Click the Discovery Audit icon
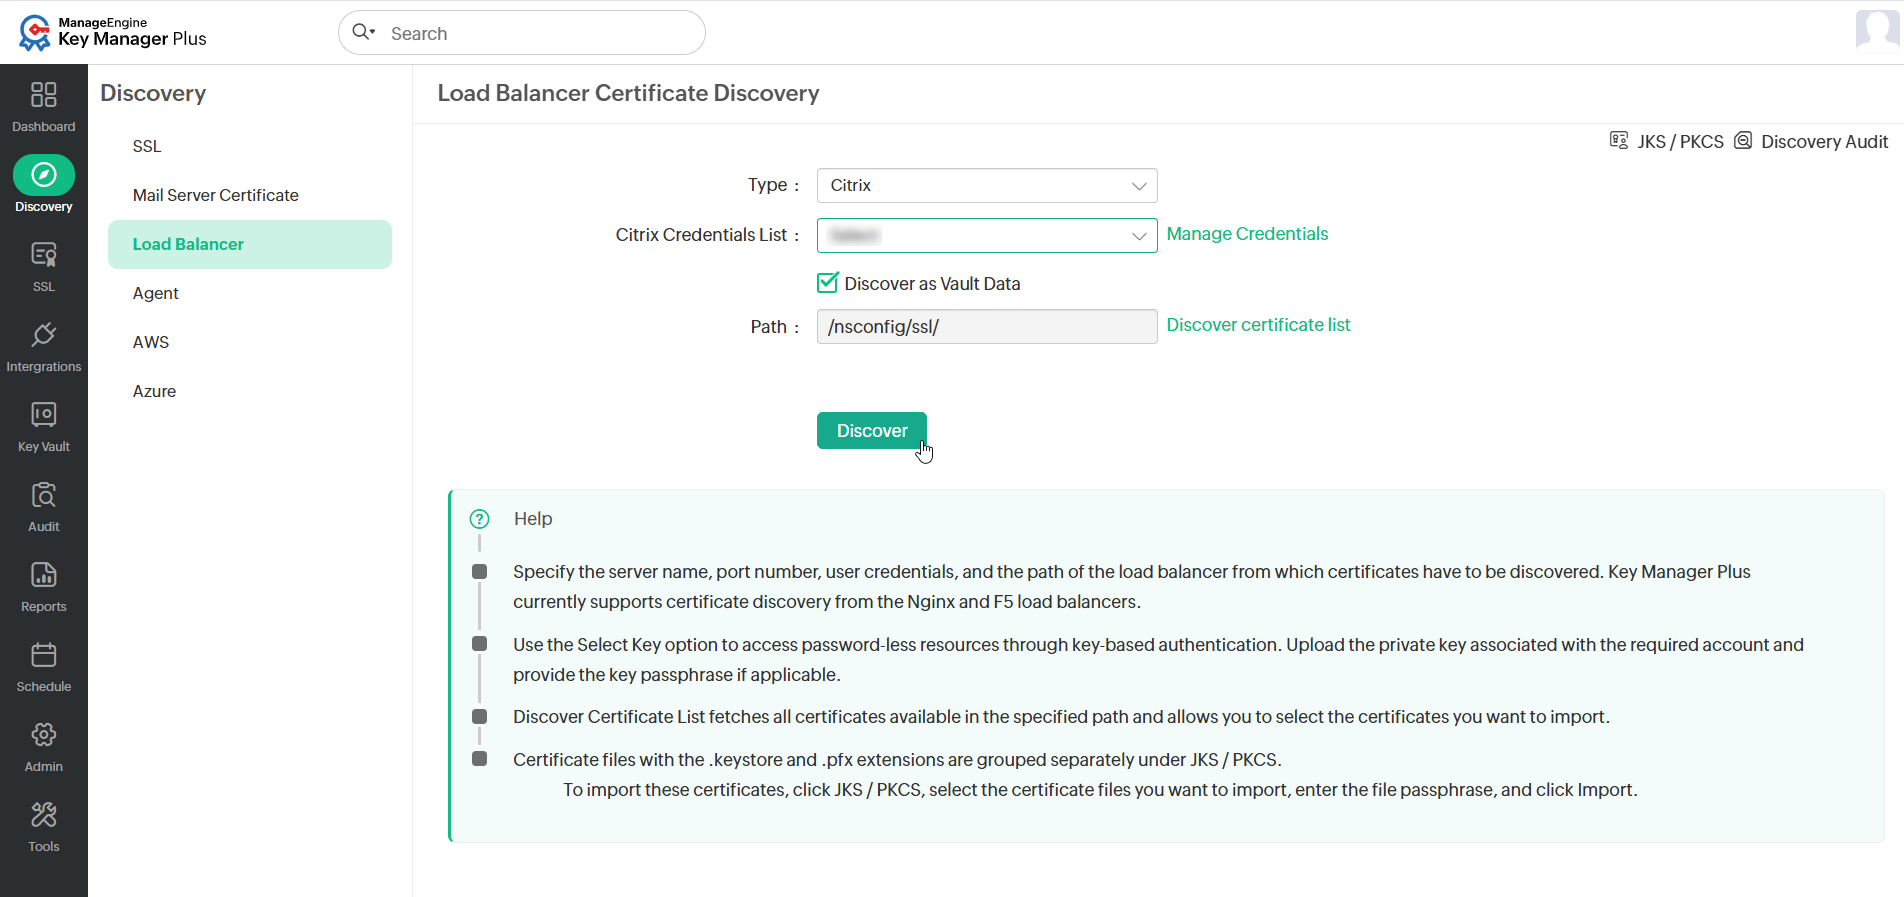The height and width of the screenshot is (897, 1904). (1743, 141)
